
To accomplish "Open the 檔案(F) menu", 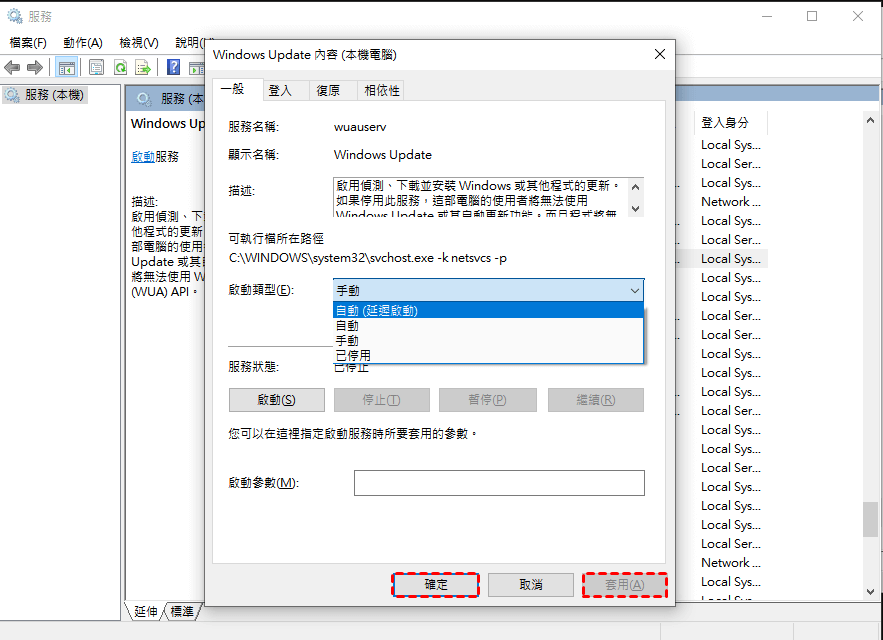I will pos(28,43).
